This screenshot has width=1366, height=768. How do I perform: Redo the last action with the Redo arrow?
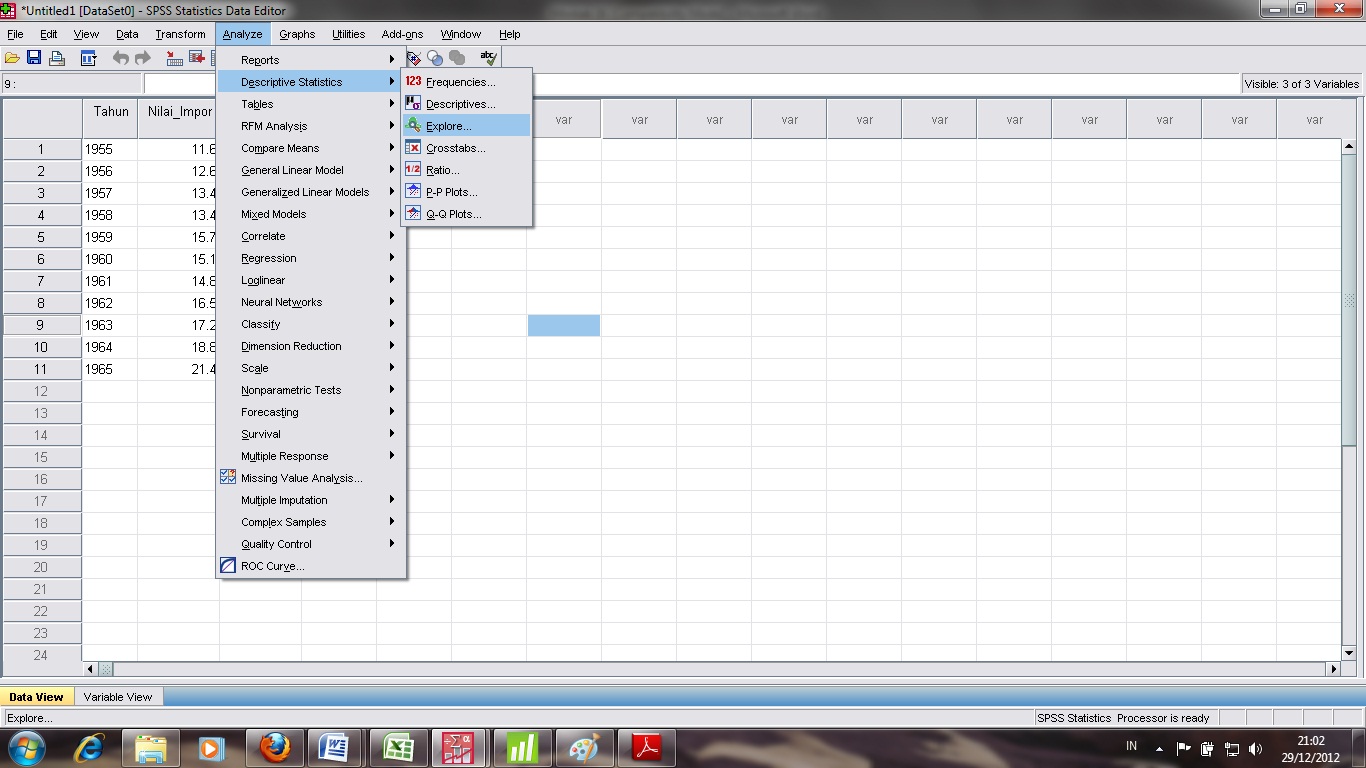click(x=142, y=57)
